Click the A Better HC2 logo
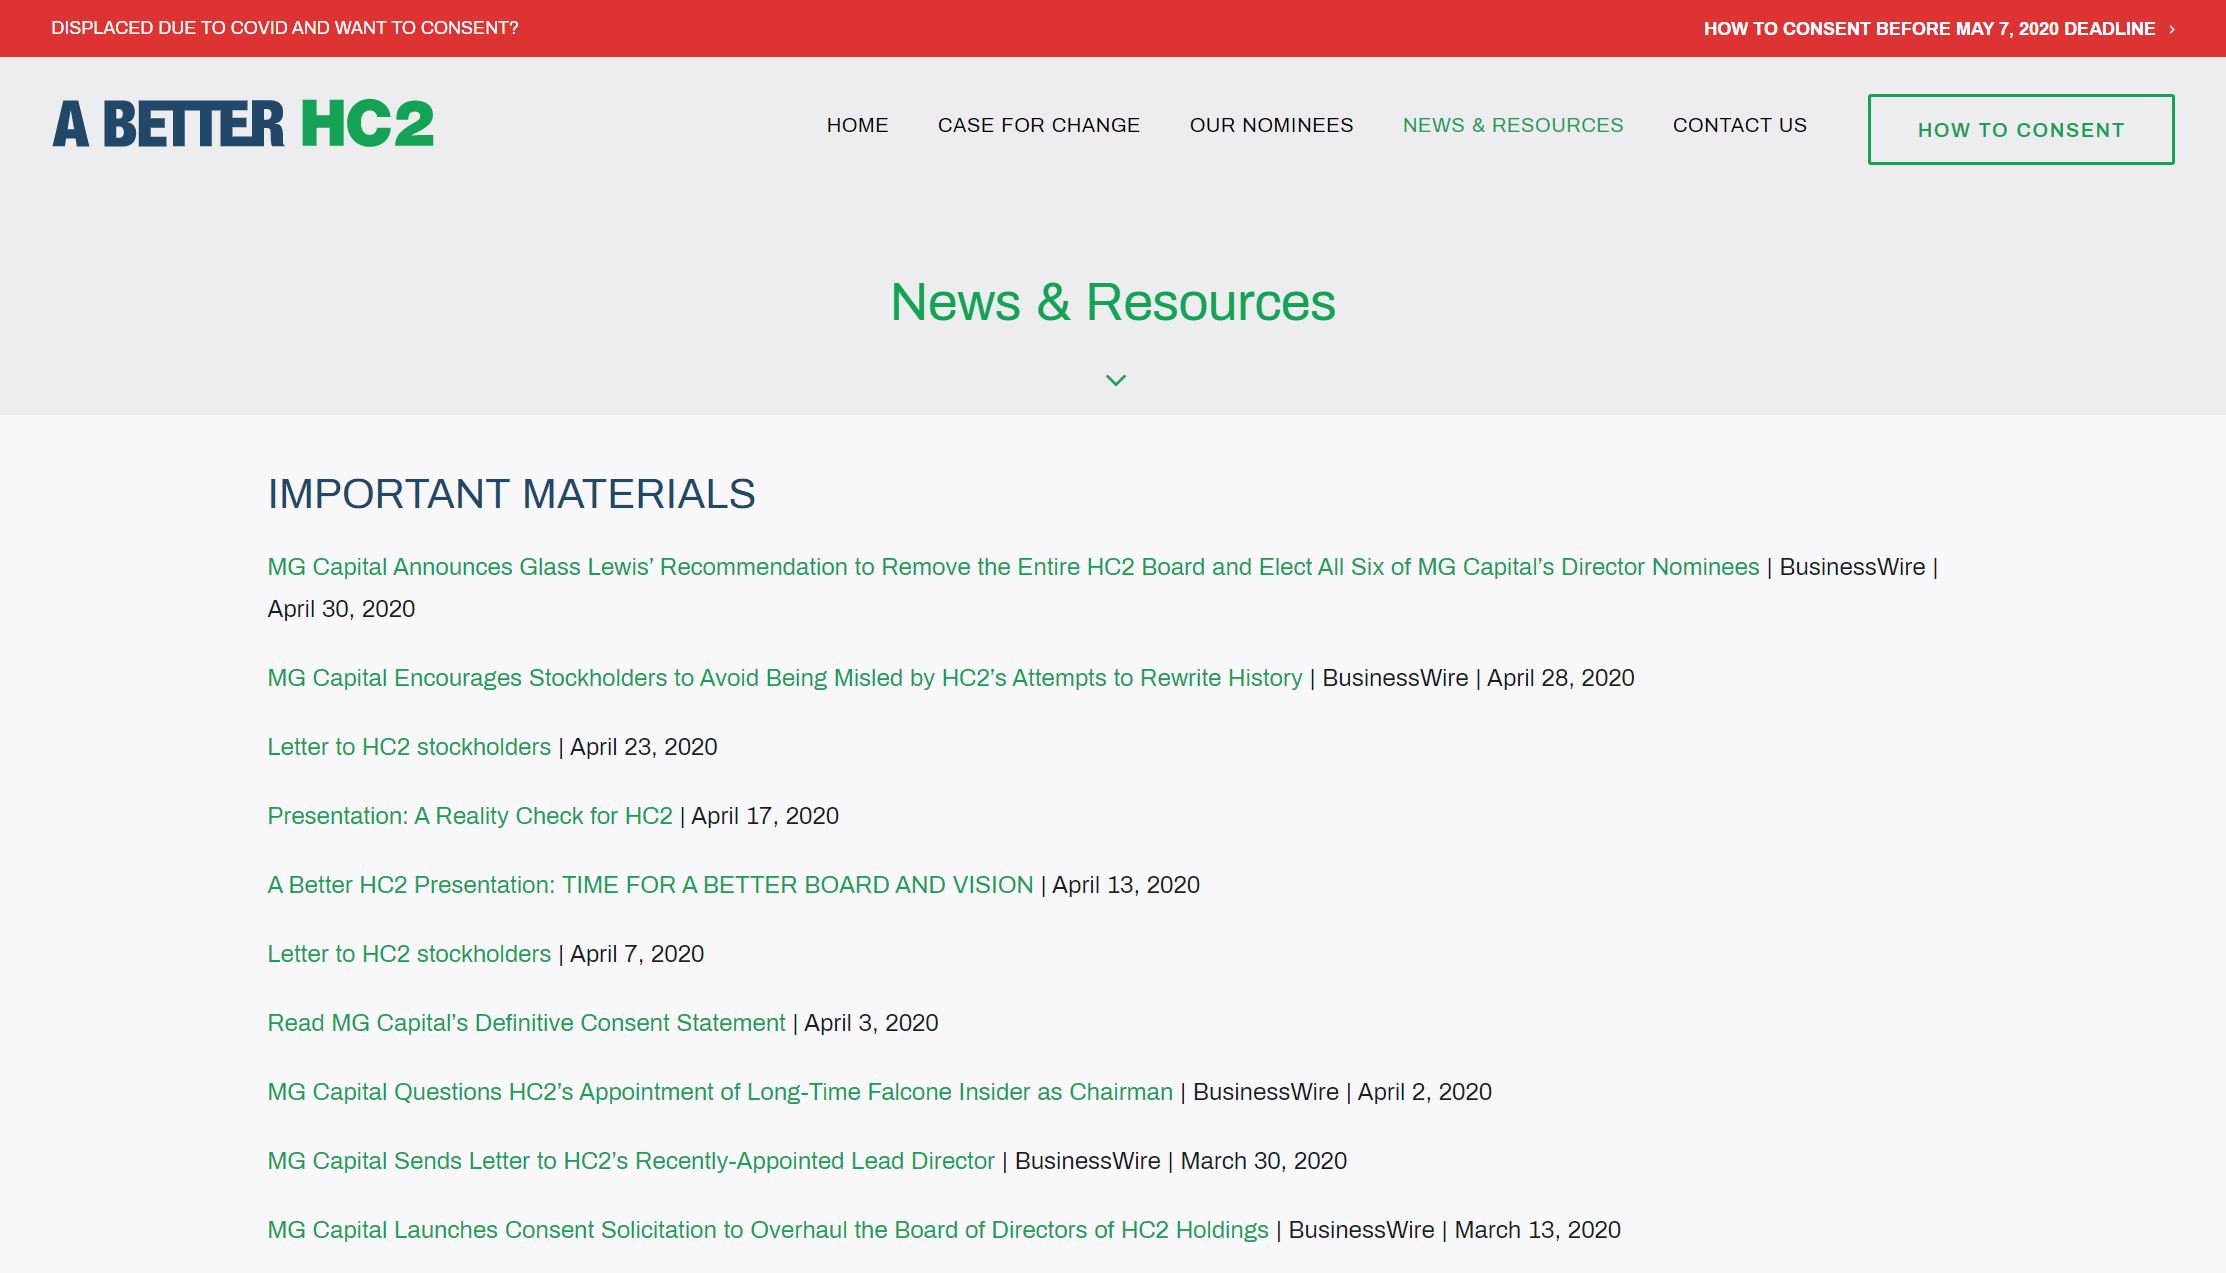 click(243, 124)
